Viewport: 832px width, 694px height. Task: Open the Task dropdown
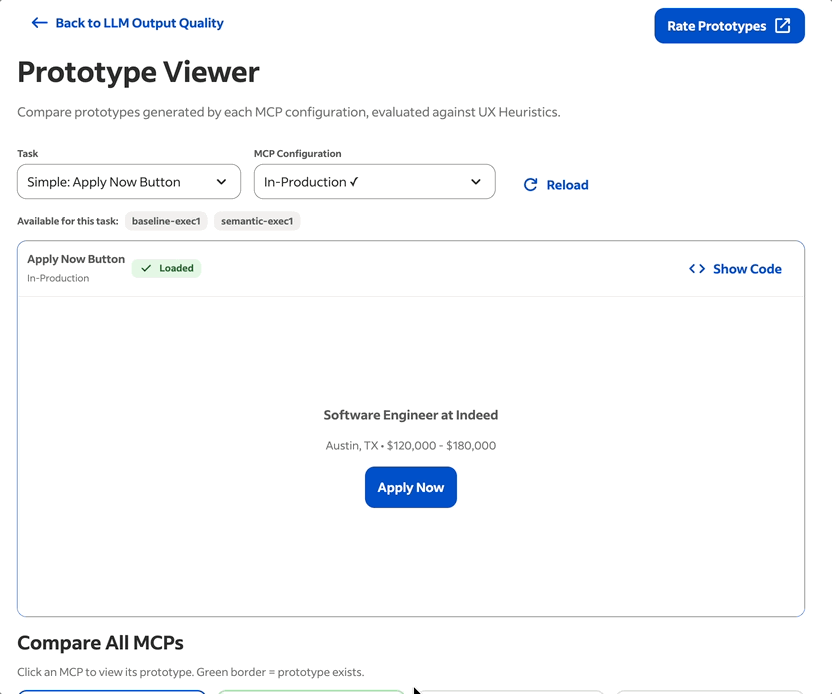pos(128,181)
